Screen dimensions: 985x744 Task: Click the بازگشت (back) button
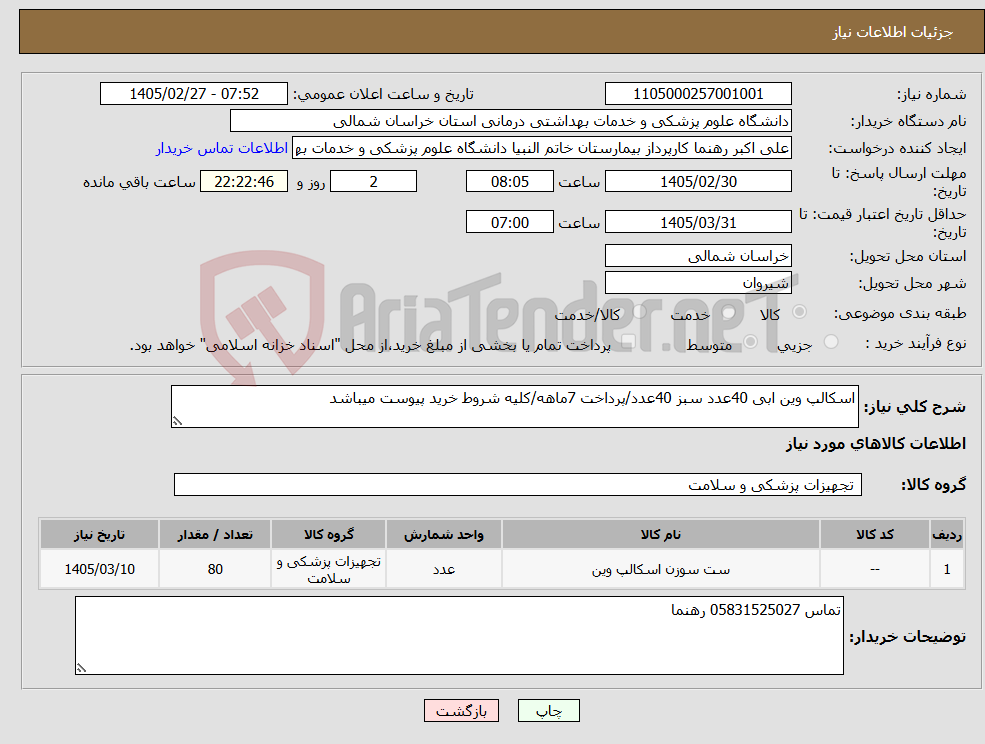461,711
